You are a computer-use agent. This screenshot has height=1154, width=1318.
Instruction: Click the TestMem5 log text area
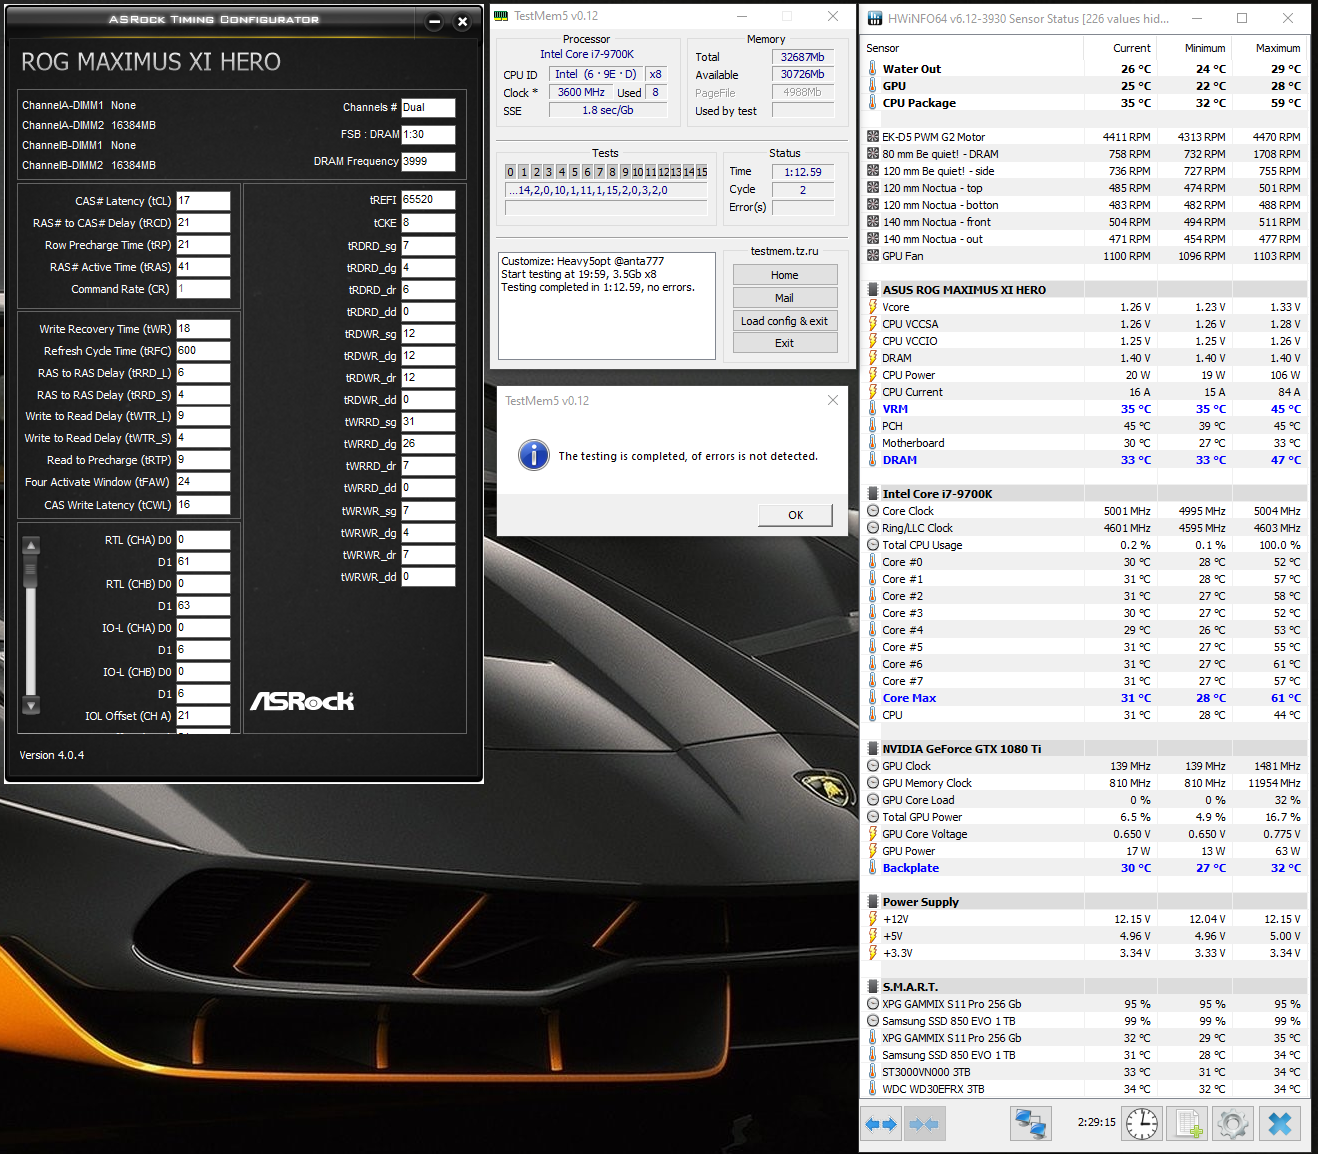click(606, 305)
